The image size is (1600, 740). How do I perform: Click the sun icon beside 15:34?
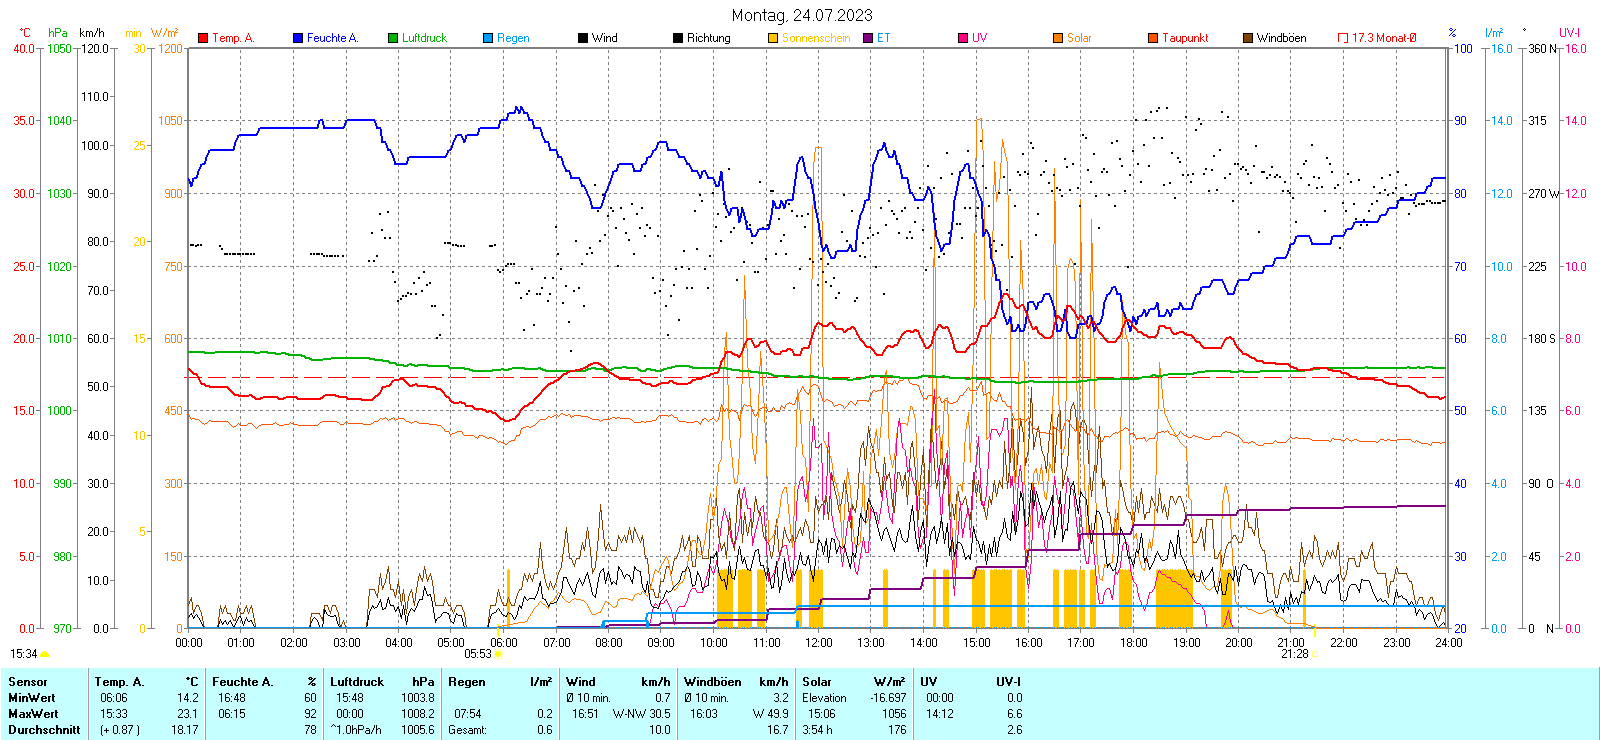[45, 654]
